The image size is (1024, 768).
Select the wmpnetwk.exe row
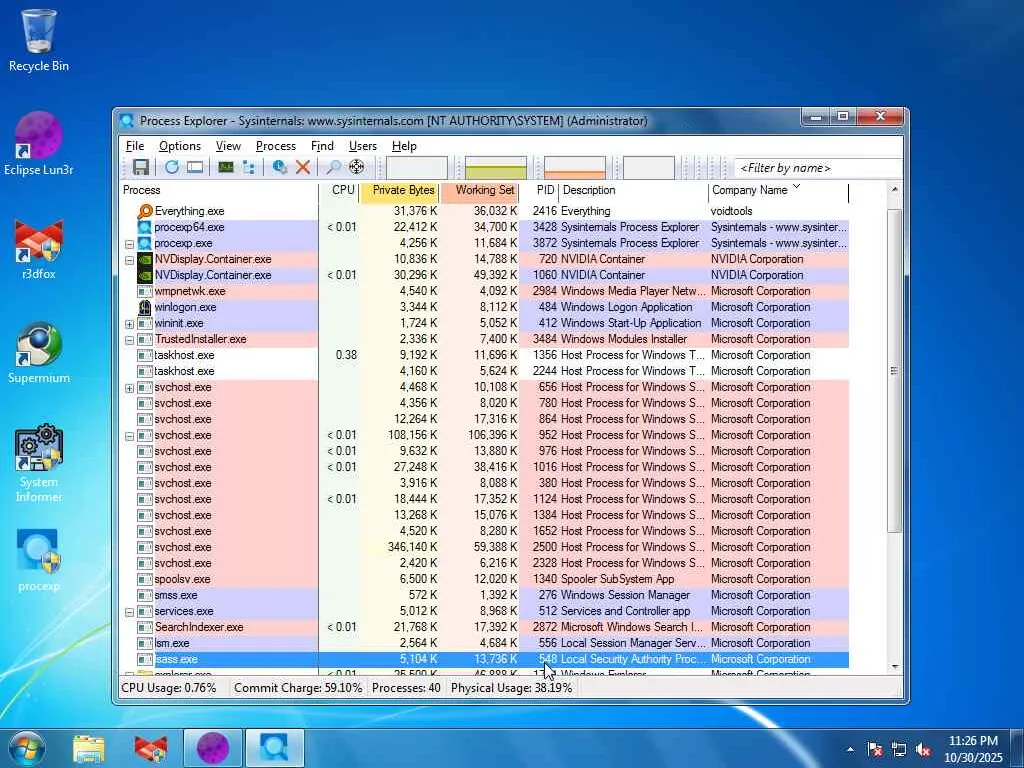(x=485, y=291)
